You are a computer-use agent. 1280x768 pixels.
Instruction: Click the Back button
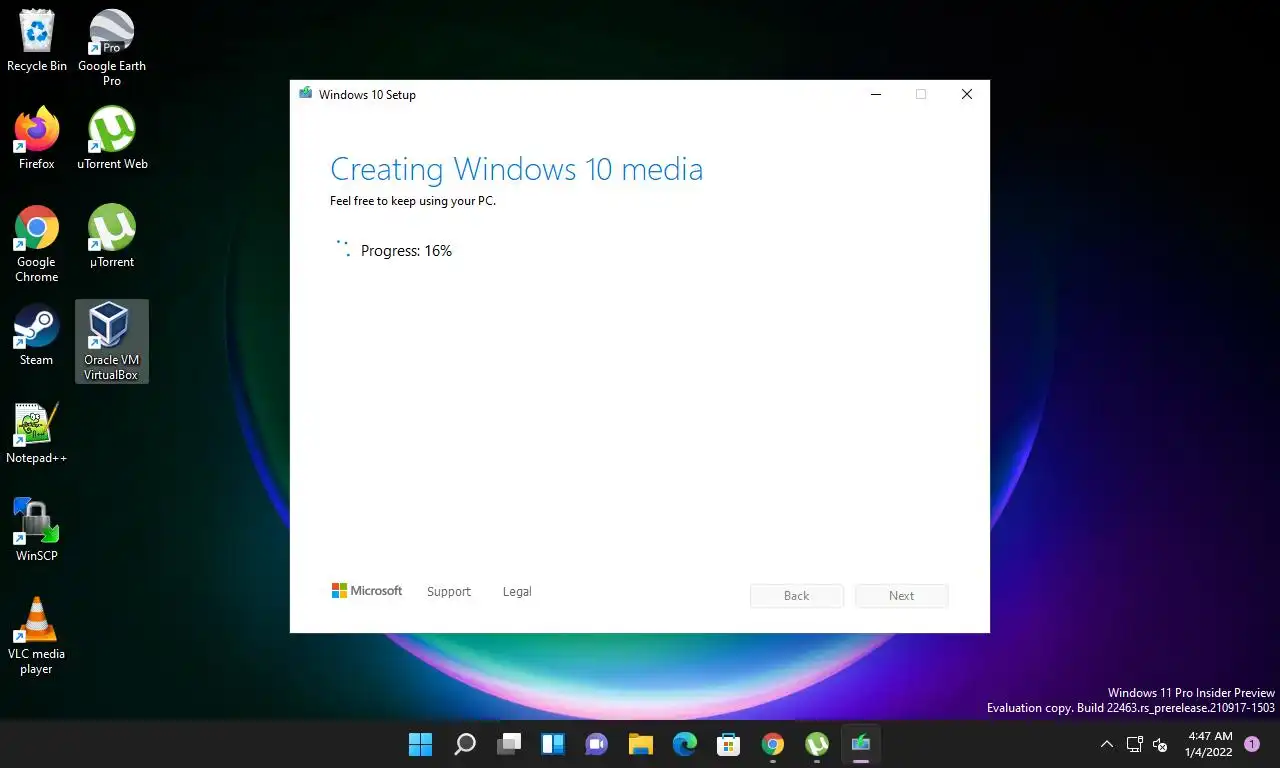[x=797, y=596]
